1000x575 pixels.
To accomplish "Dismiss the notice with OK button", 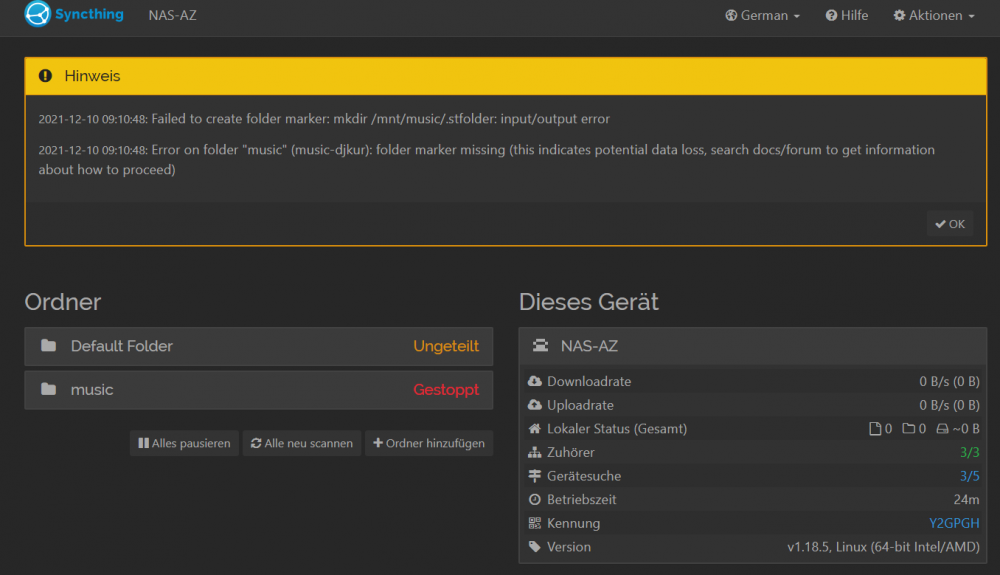I will [x=950, y=224].
